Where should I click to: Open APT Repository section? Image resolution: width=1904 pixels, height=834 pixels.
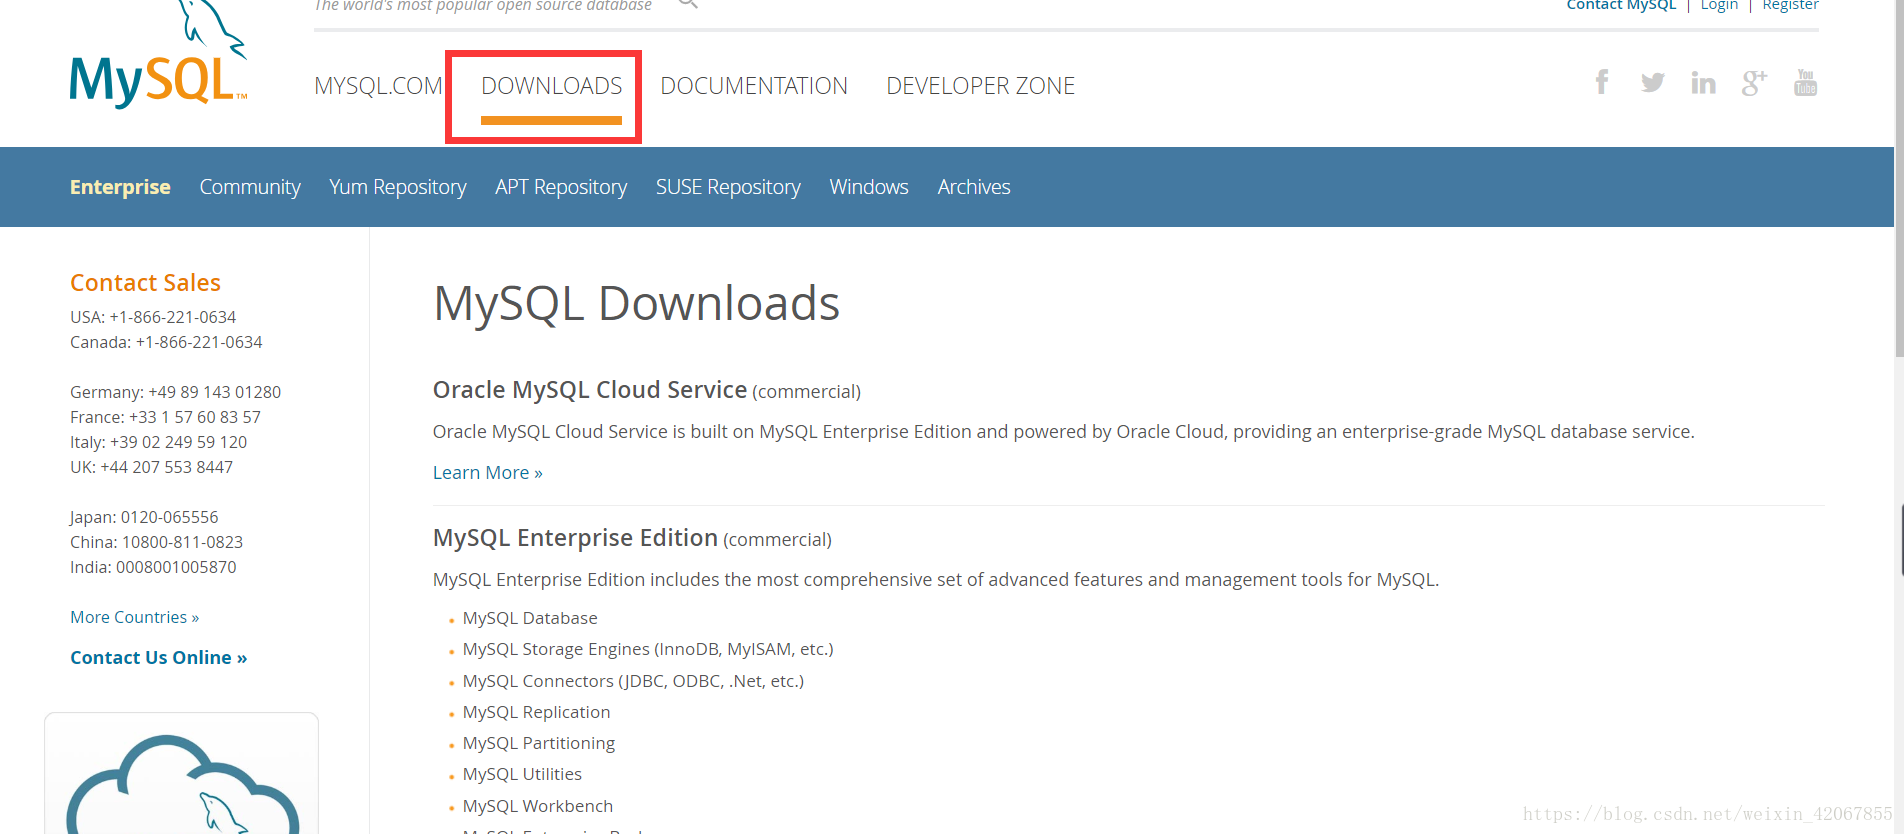coord(561,187)
